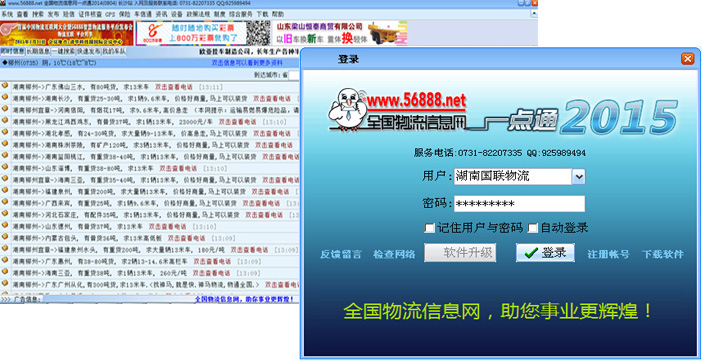
Task: Click the cargo icon beside 湖南长沙 listing
Action: (4, 97)
